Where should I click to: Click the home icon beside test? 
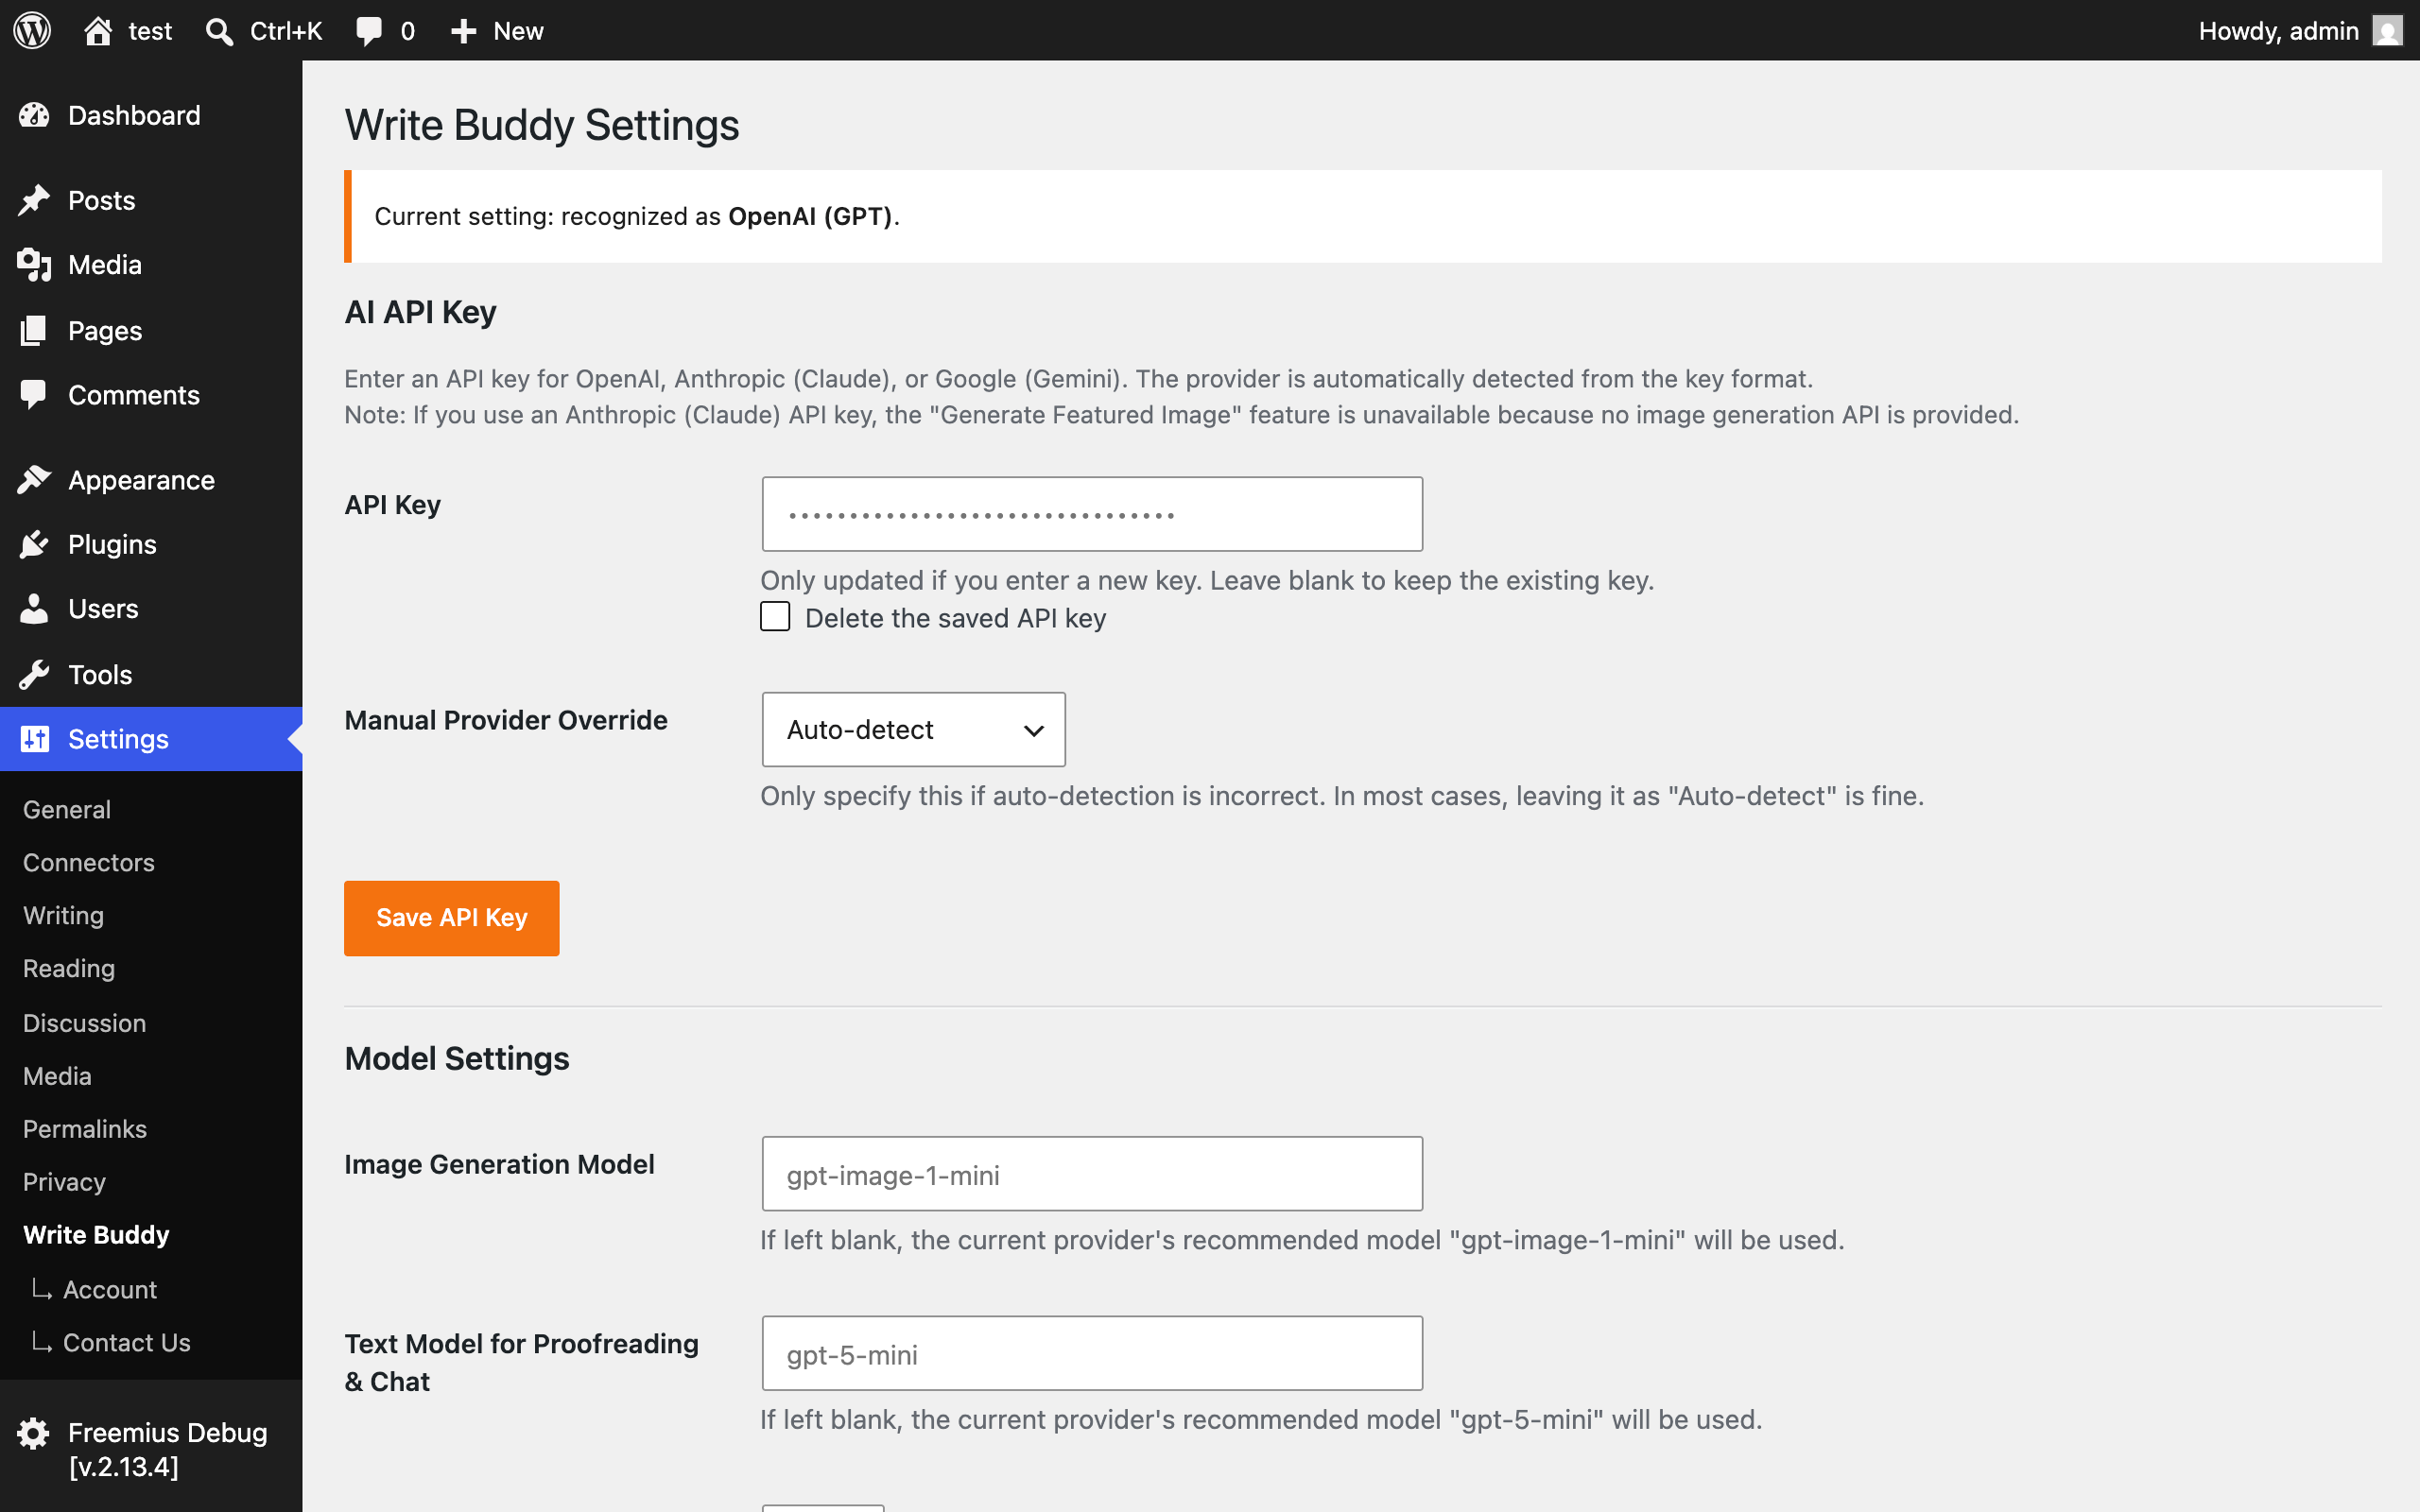[98, 30]
